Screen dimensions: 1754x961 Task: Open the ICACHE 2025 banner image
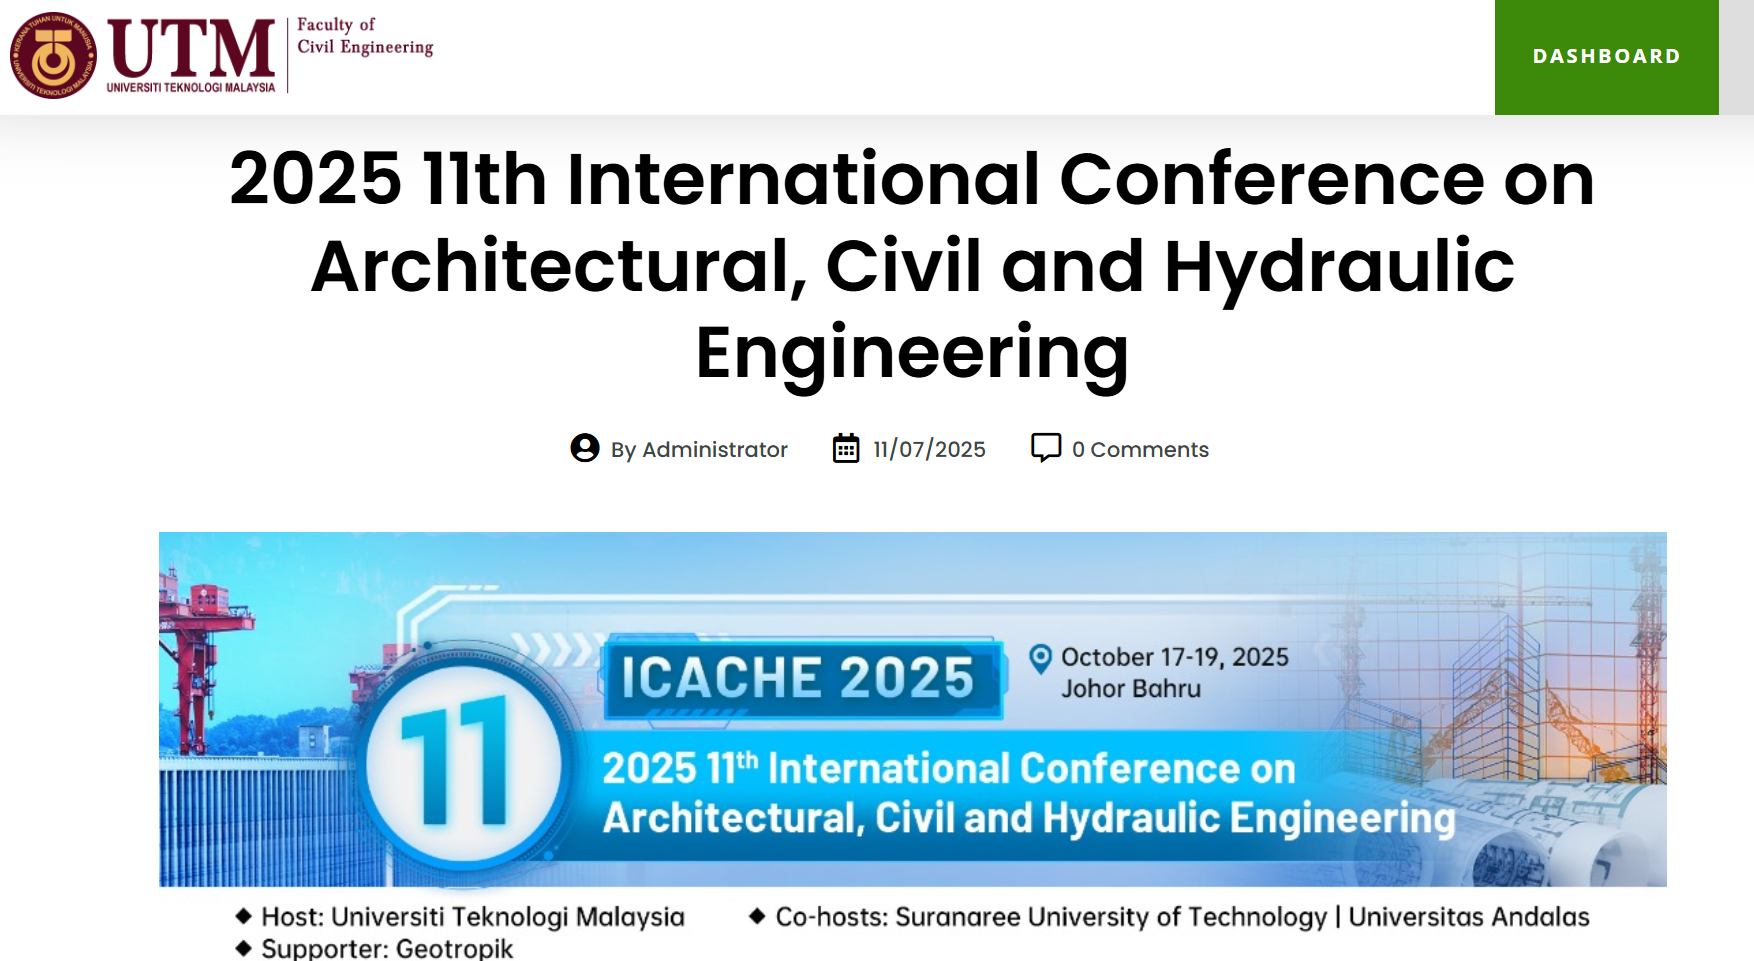tap(913, 709)
